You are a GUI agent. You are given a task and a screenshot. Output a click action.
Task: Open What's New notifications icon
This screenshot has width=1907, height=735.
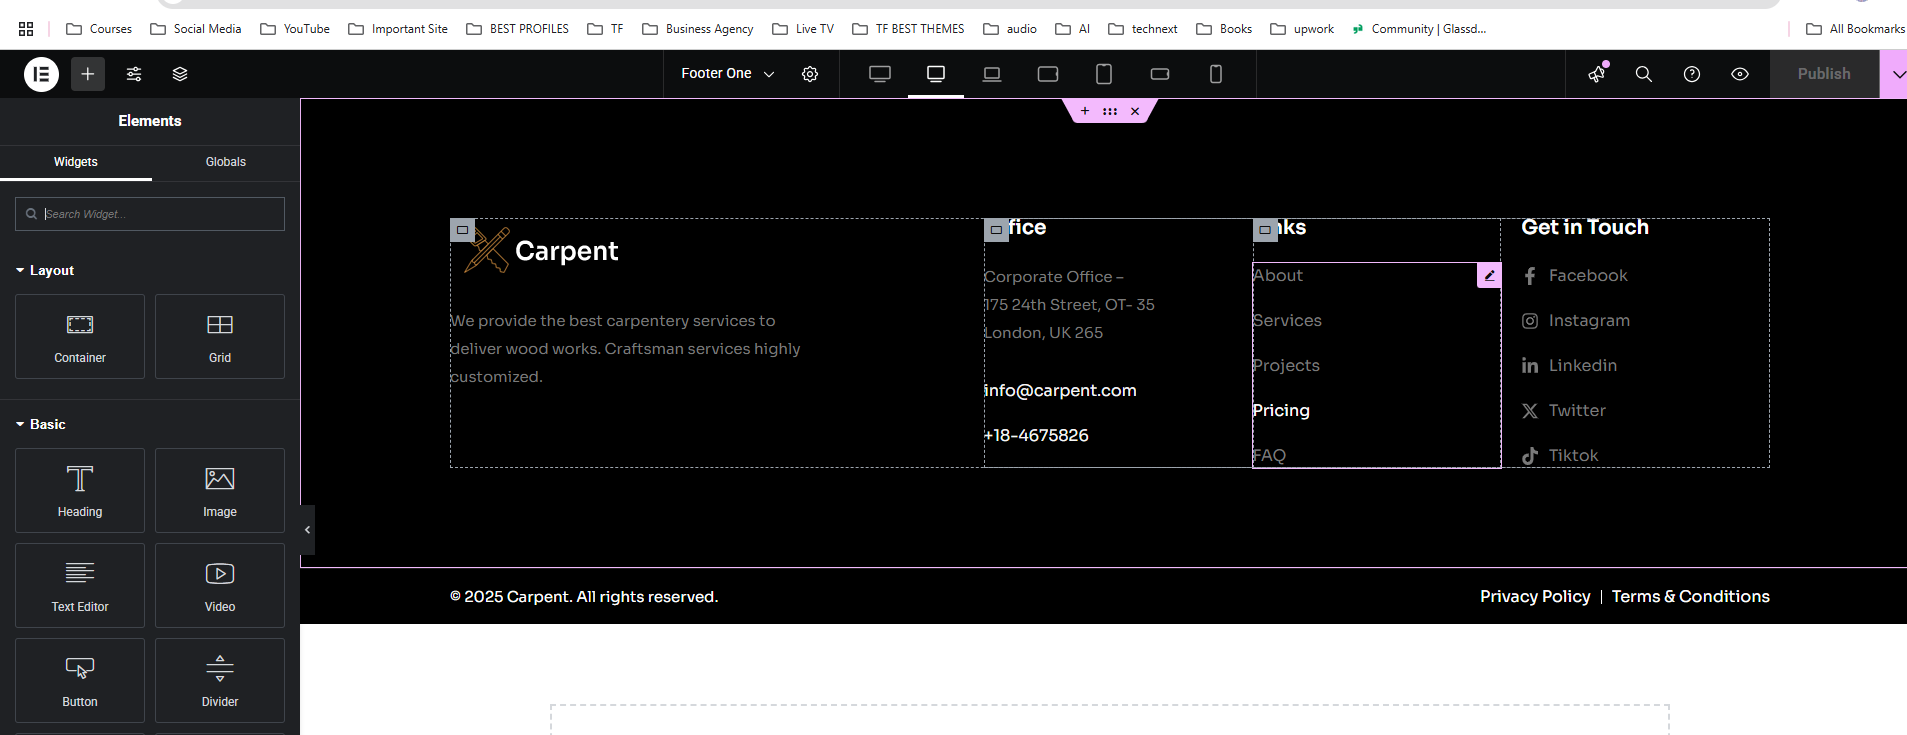click(1597, 74)
